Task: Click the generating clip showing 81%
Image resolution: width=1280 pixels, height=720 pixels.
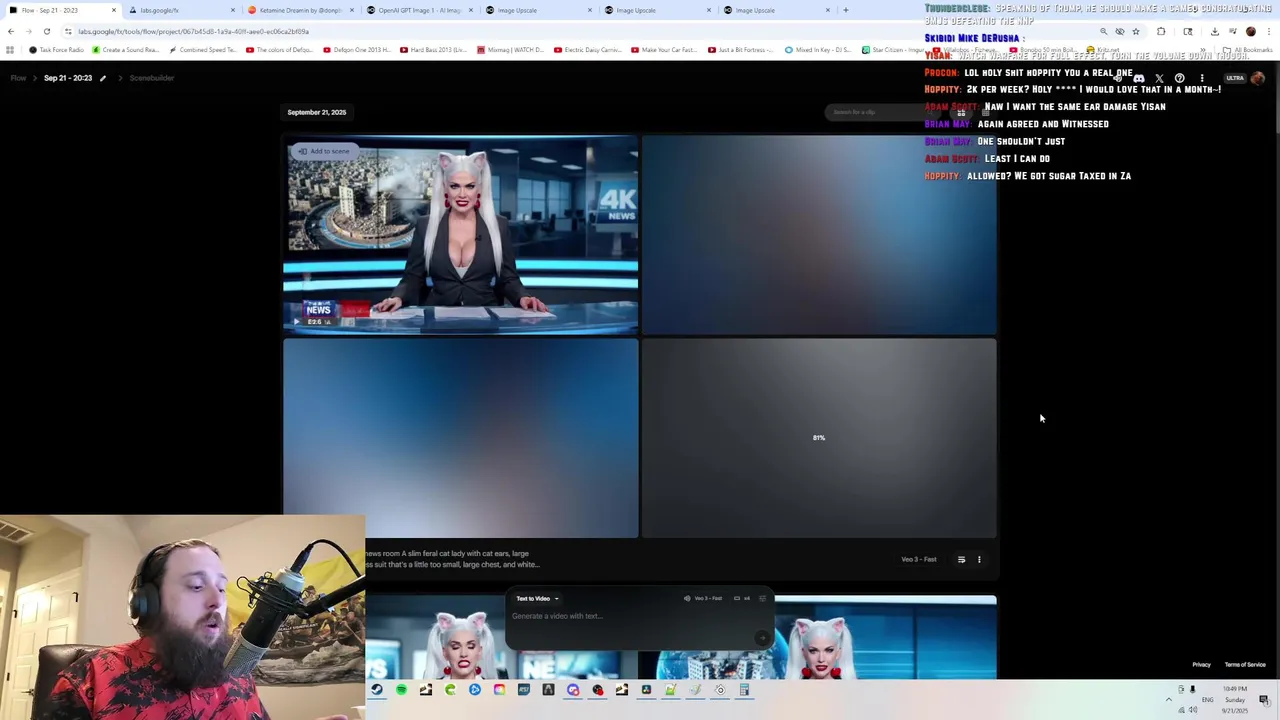Action: click(819, 438)
